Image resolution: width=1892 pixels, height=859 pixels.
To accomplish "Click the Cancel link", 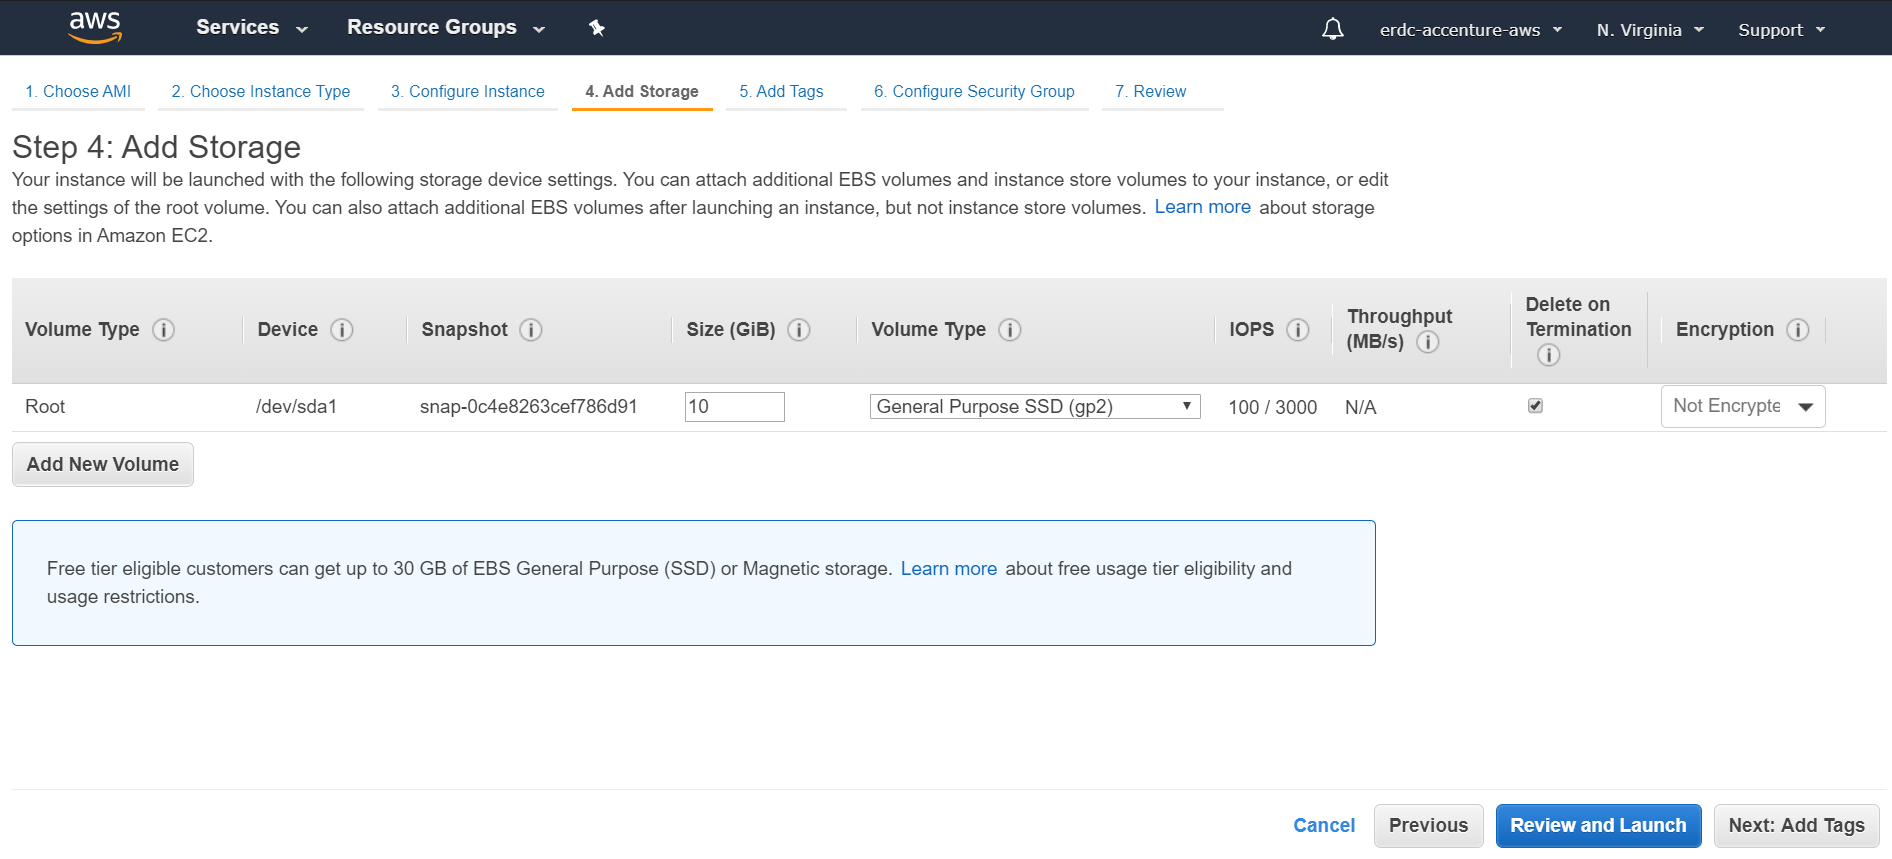I will [x=1323, y=825].
